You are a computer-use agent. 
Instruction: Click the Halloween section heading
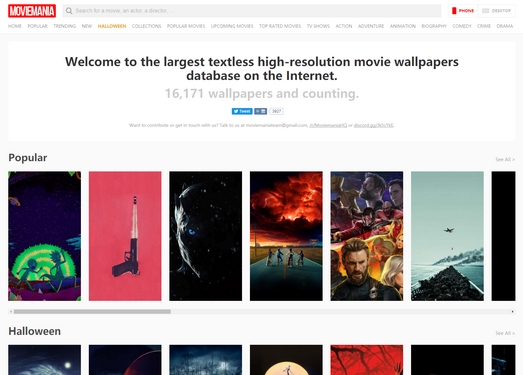pos(35,331)
